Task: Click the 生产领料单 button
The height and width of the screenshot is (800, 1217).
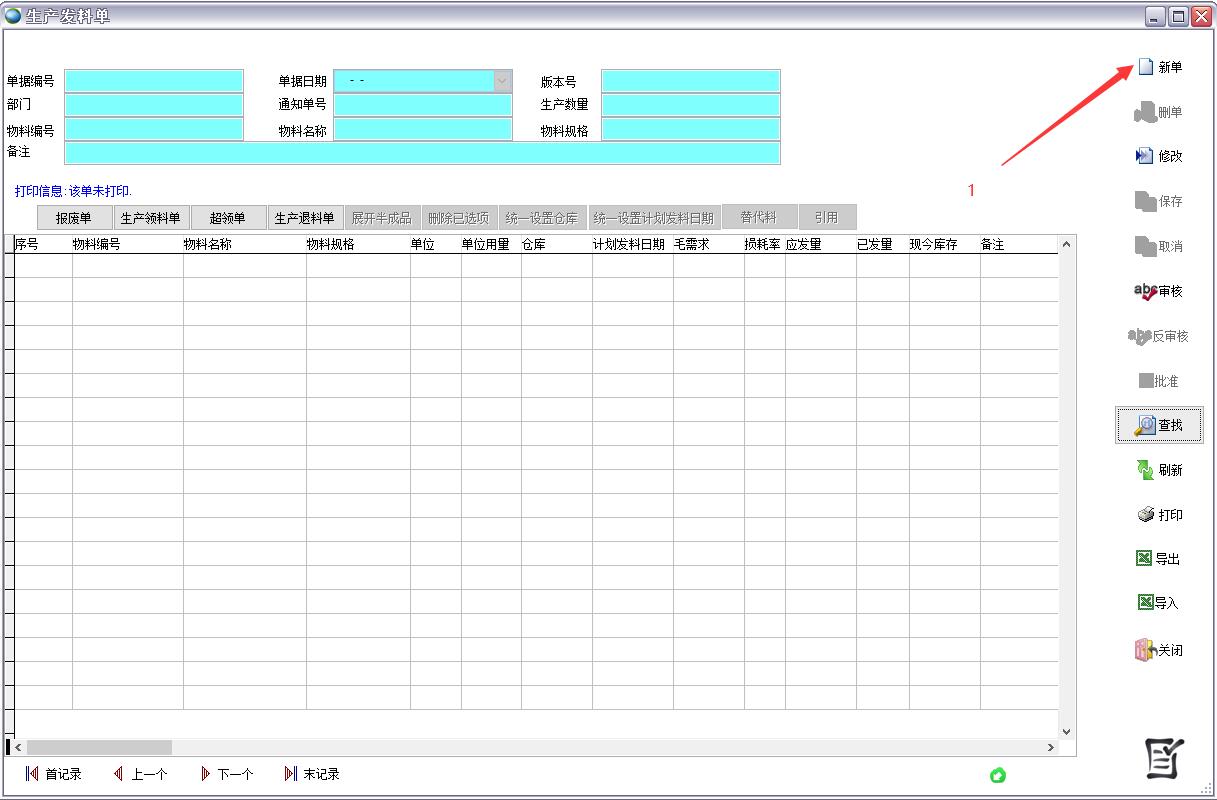Action: [150, 218]
